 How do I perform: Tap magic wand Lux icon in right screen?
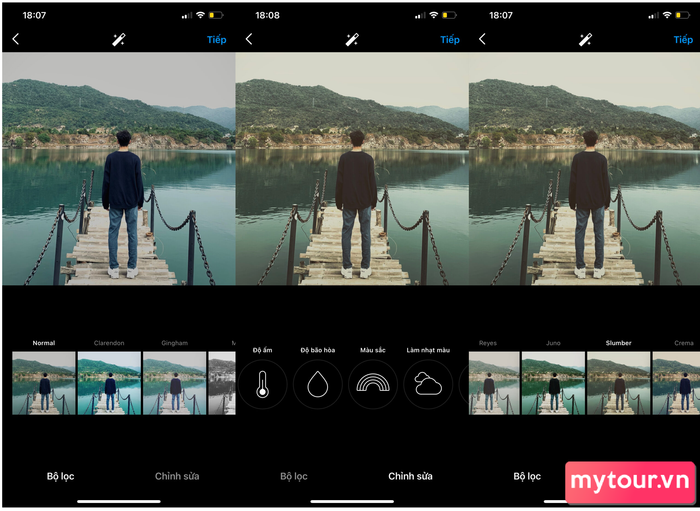coord(585,39)
